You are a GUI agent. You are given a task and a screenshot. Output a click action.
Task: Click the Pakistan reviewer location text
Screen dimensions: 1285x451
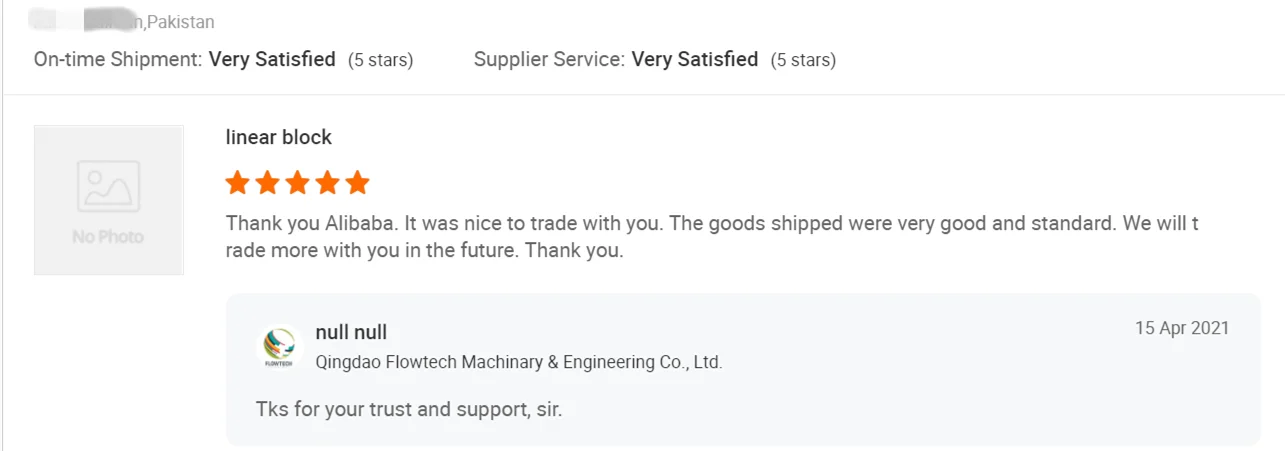180,22
